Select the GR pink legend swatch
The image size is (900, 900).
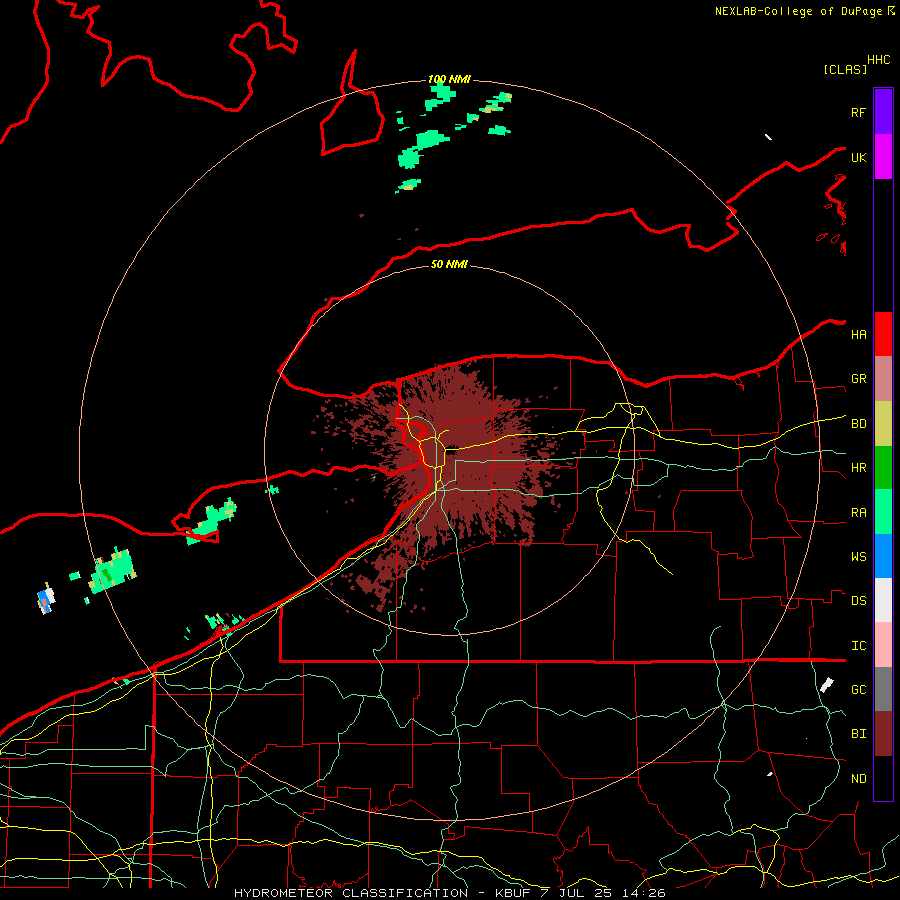pyautogui.click(x=883, y=378)
